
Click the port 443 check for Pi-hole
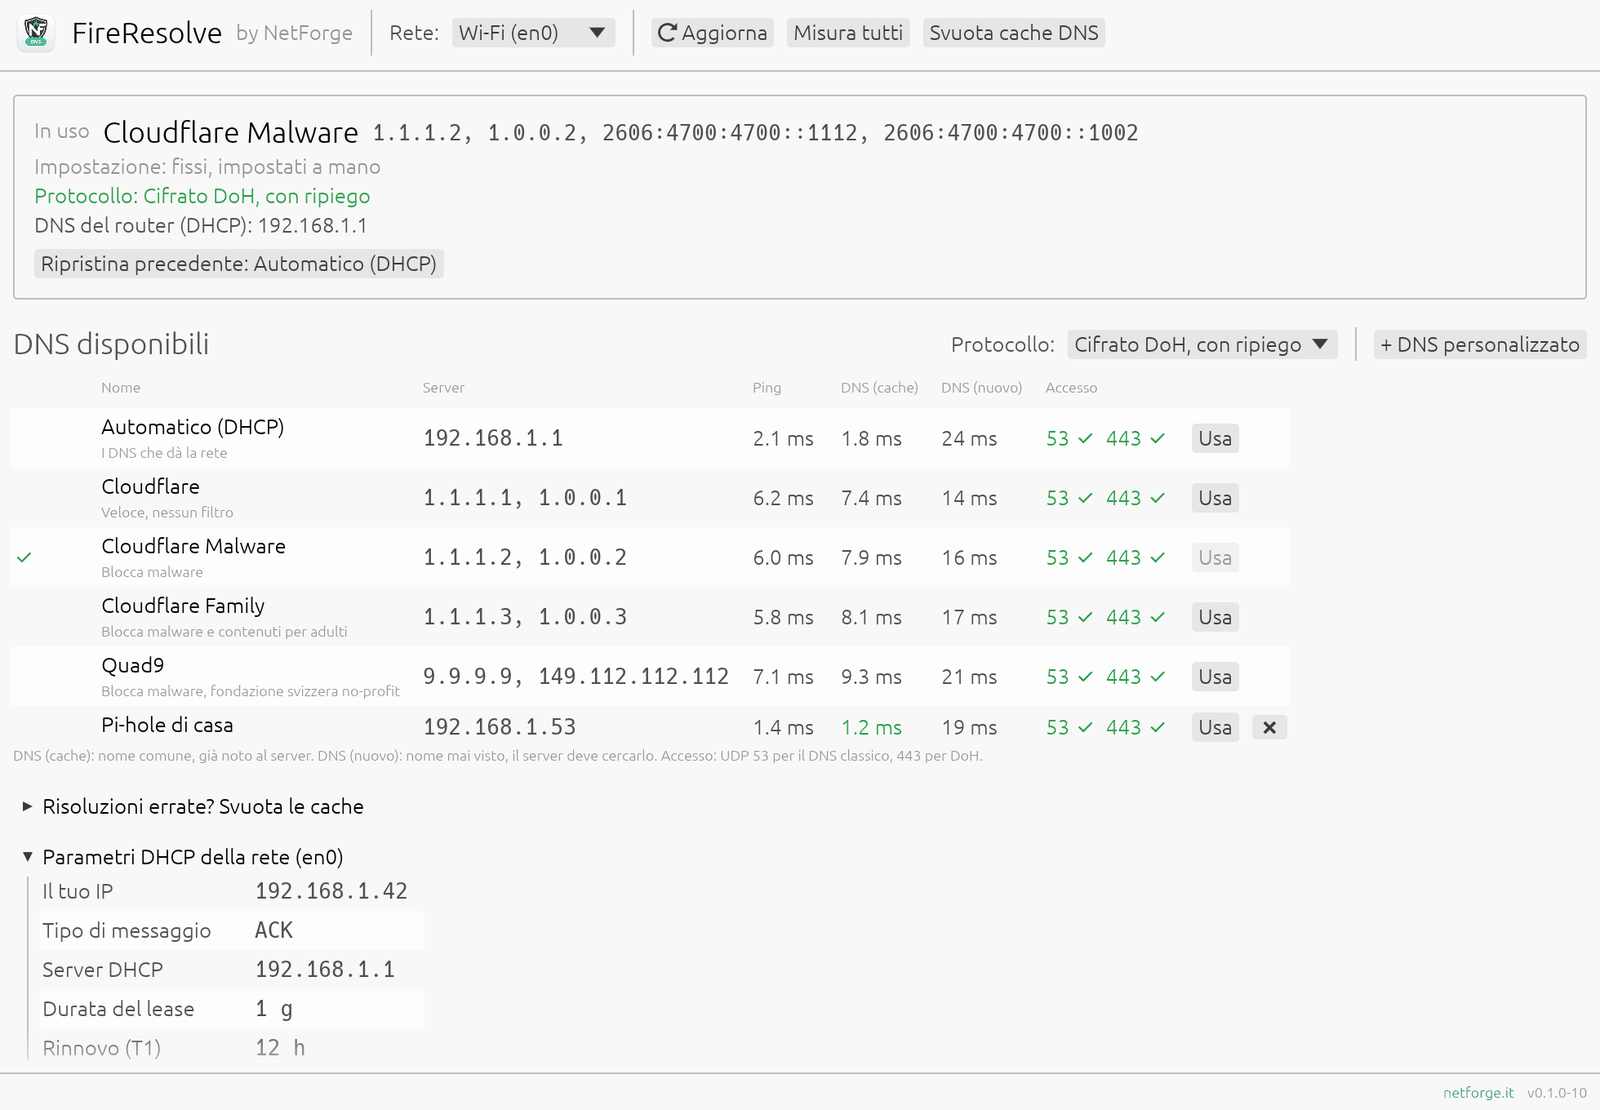coord(1135,728)
